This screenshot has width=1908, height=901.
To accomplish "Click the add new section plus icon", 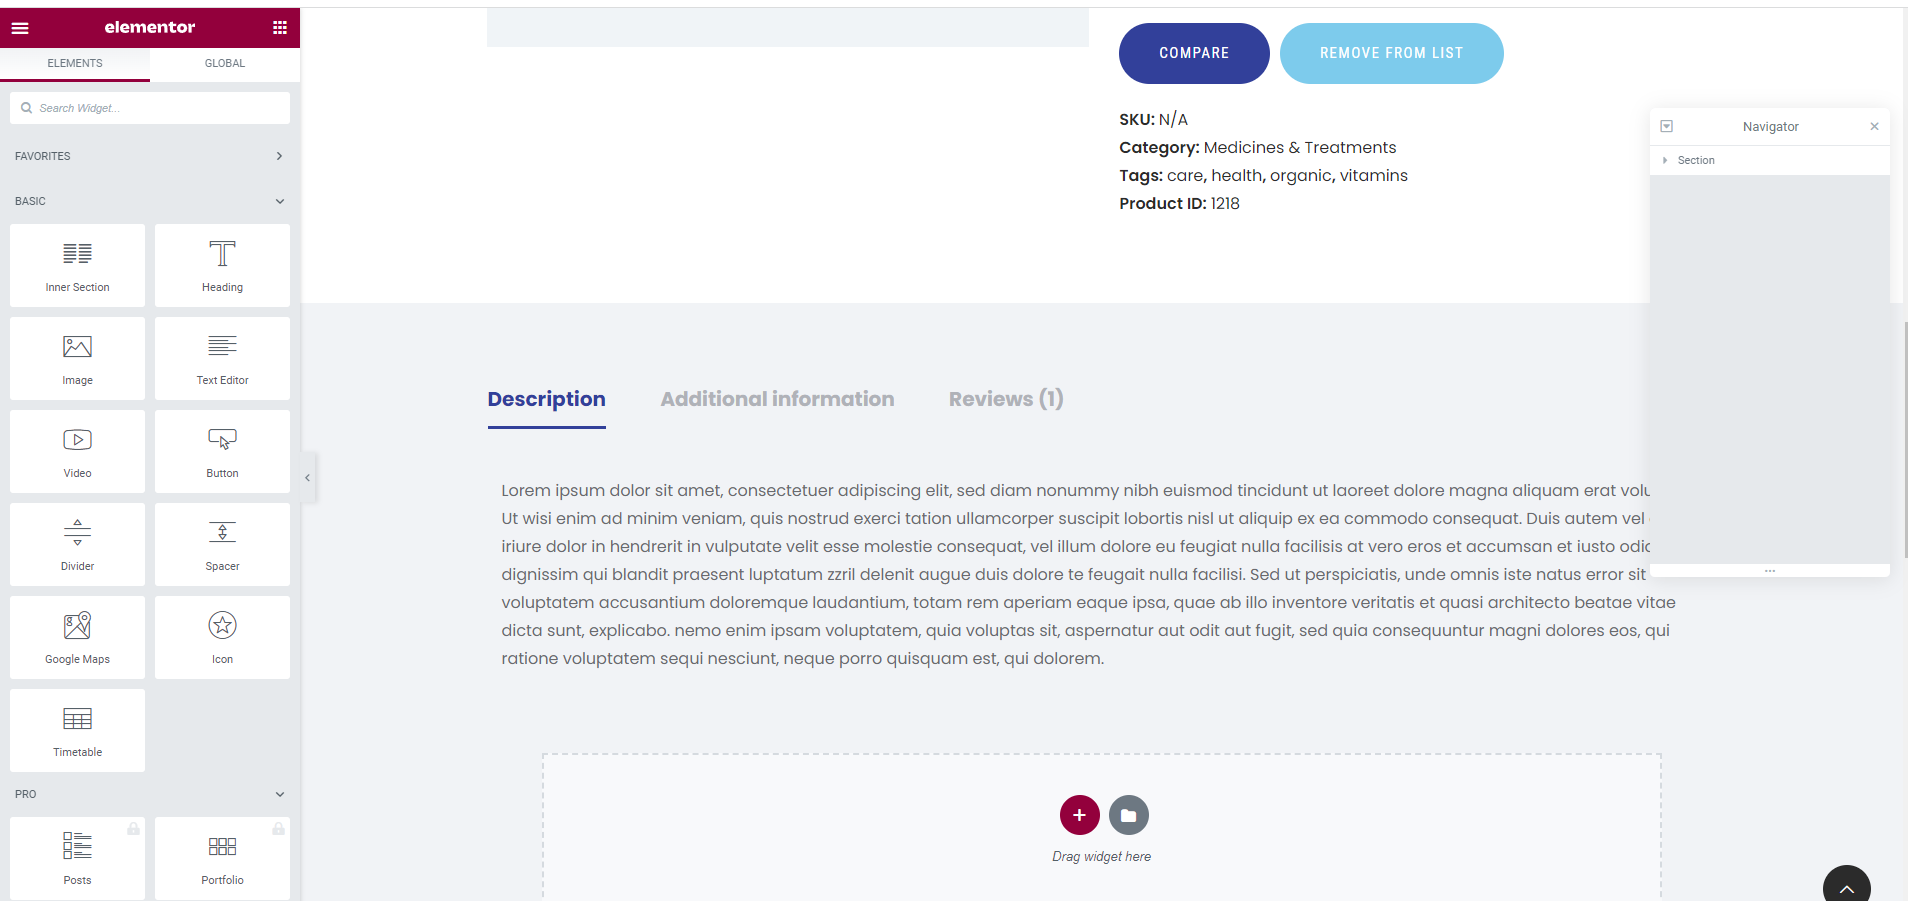I will tap(1079, 815).
